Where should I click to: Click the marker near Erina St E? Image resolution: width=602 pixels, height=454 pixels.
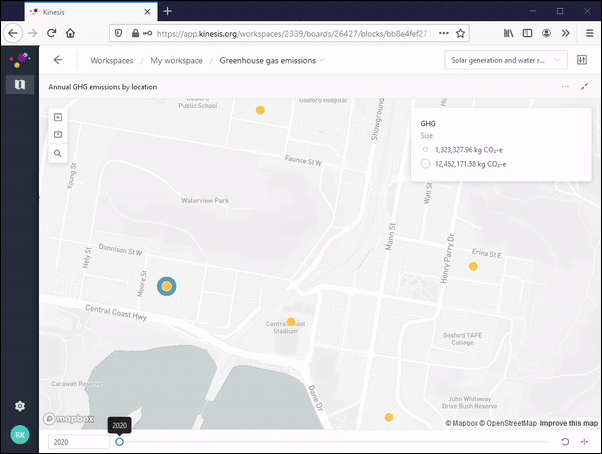pos(473,266)
